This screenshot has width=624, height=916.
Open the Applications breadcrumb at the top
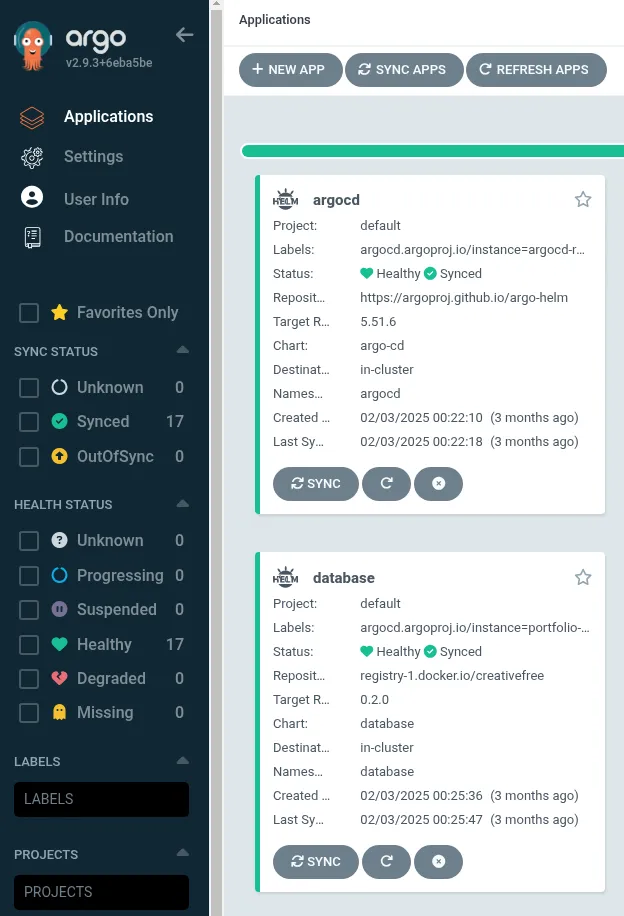(x=274, y=19)
